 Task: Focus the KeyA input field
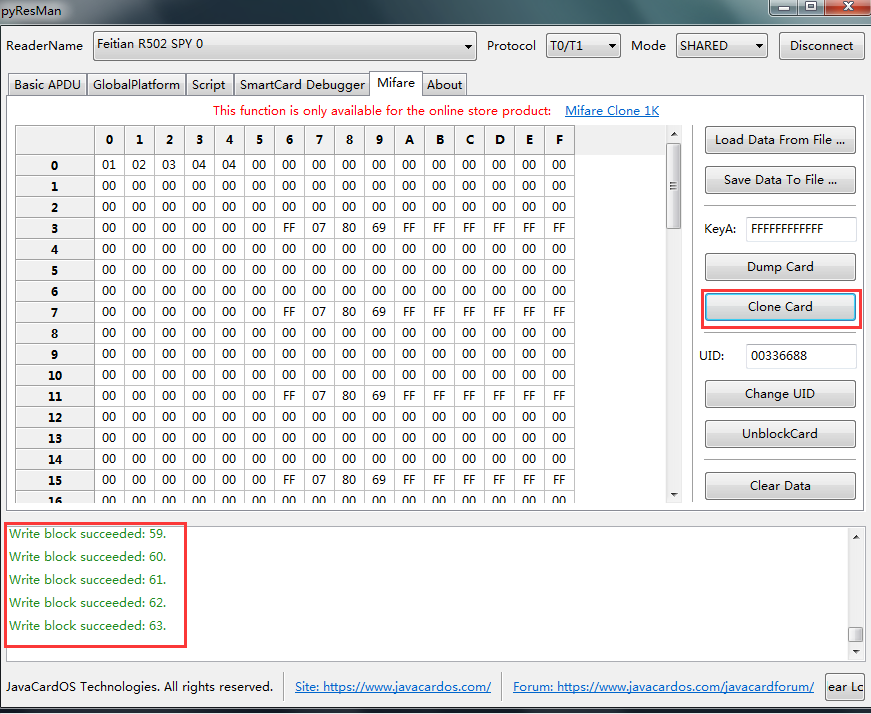coord(800,229)
